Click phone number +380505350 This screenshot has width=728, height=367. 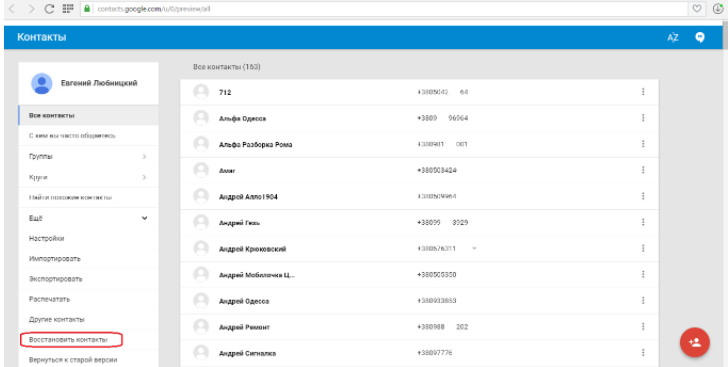pos(436,275)
